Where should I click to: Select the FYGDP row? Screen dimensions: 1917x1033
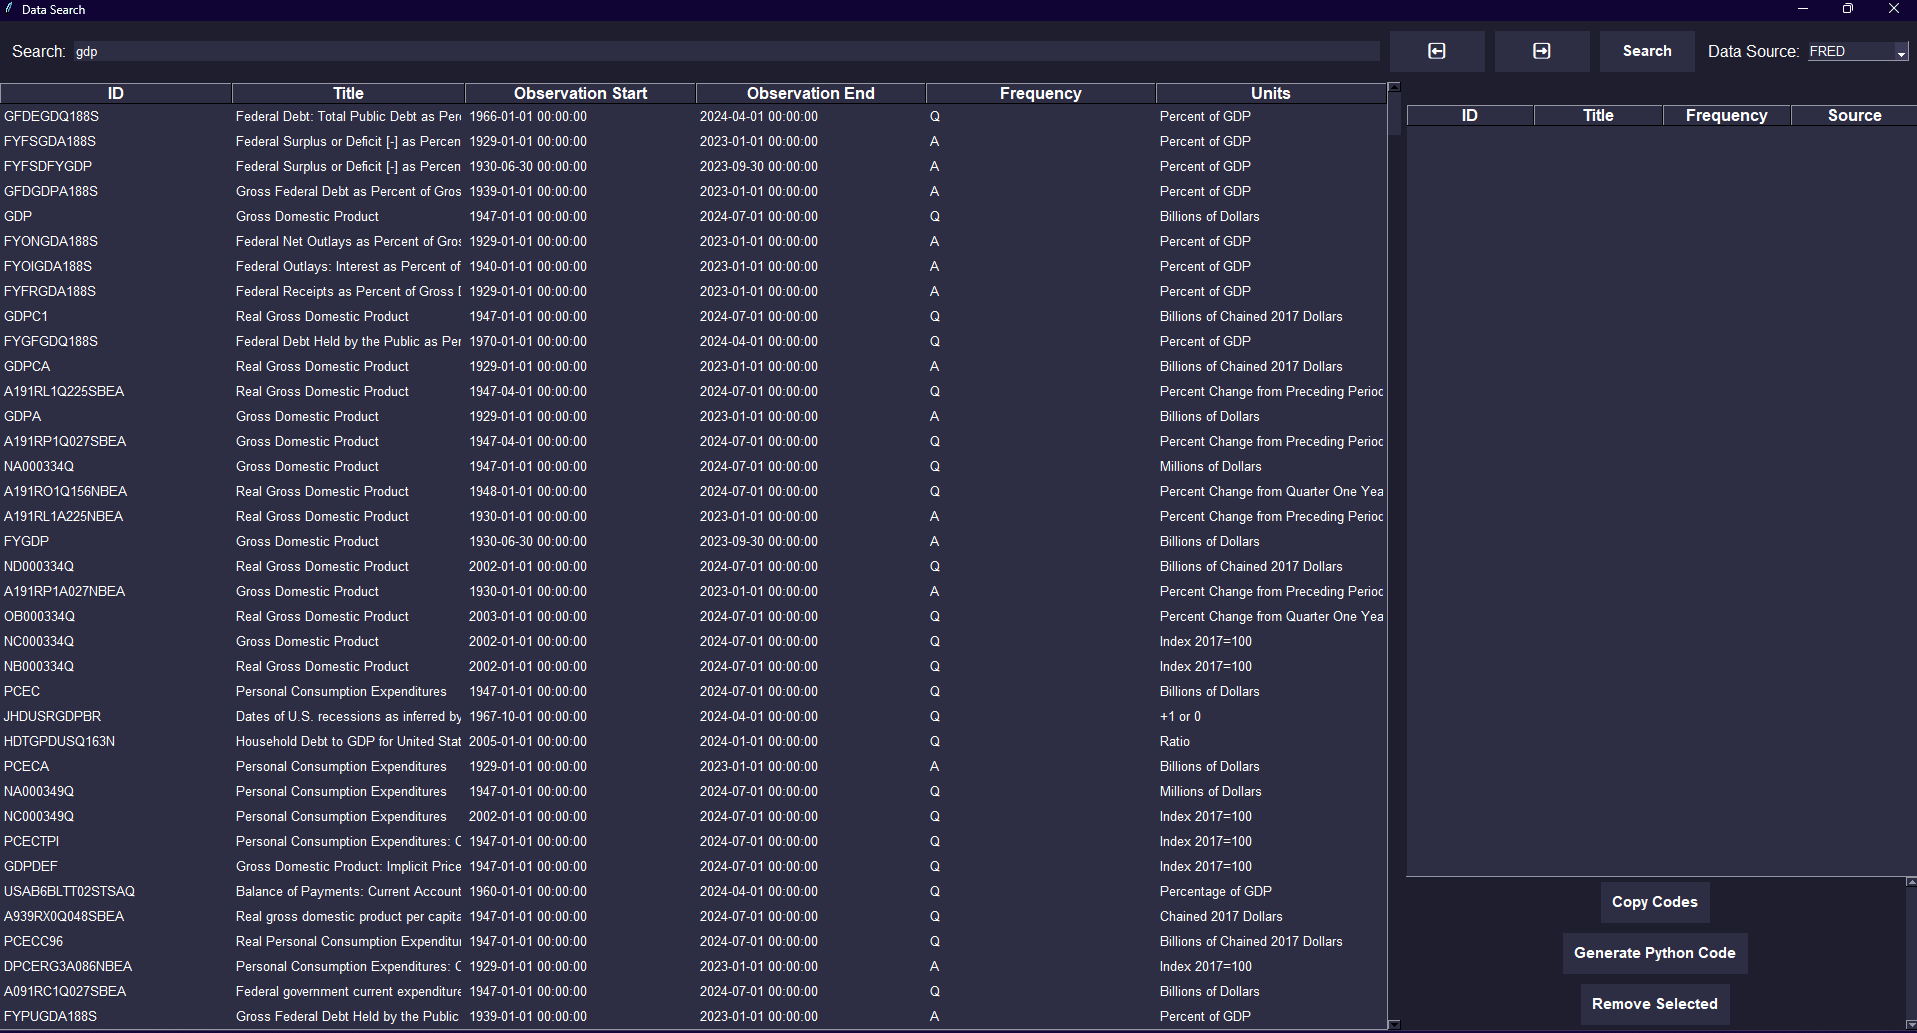tap(693, 542)
